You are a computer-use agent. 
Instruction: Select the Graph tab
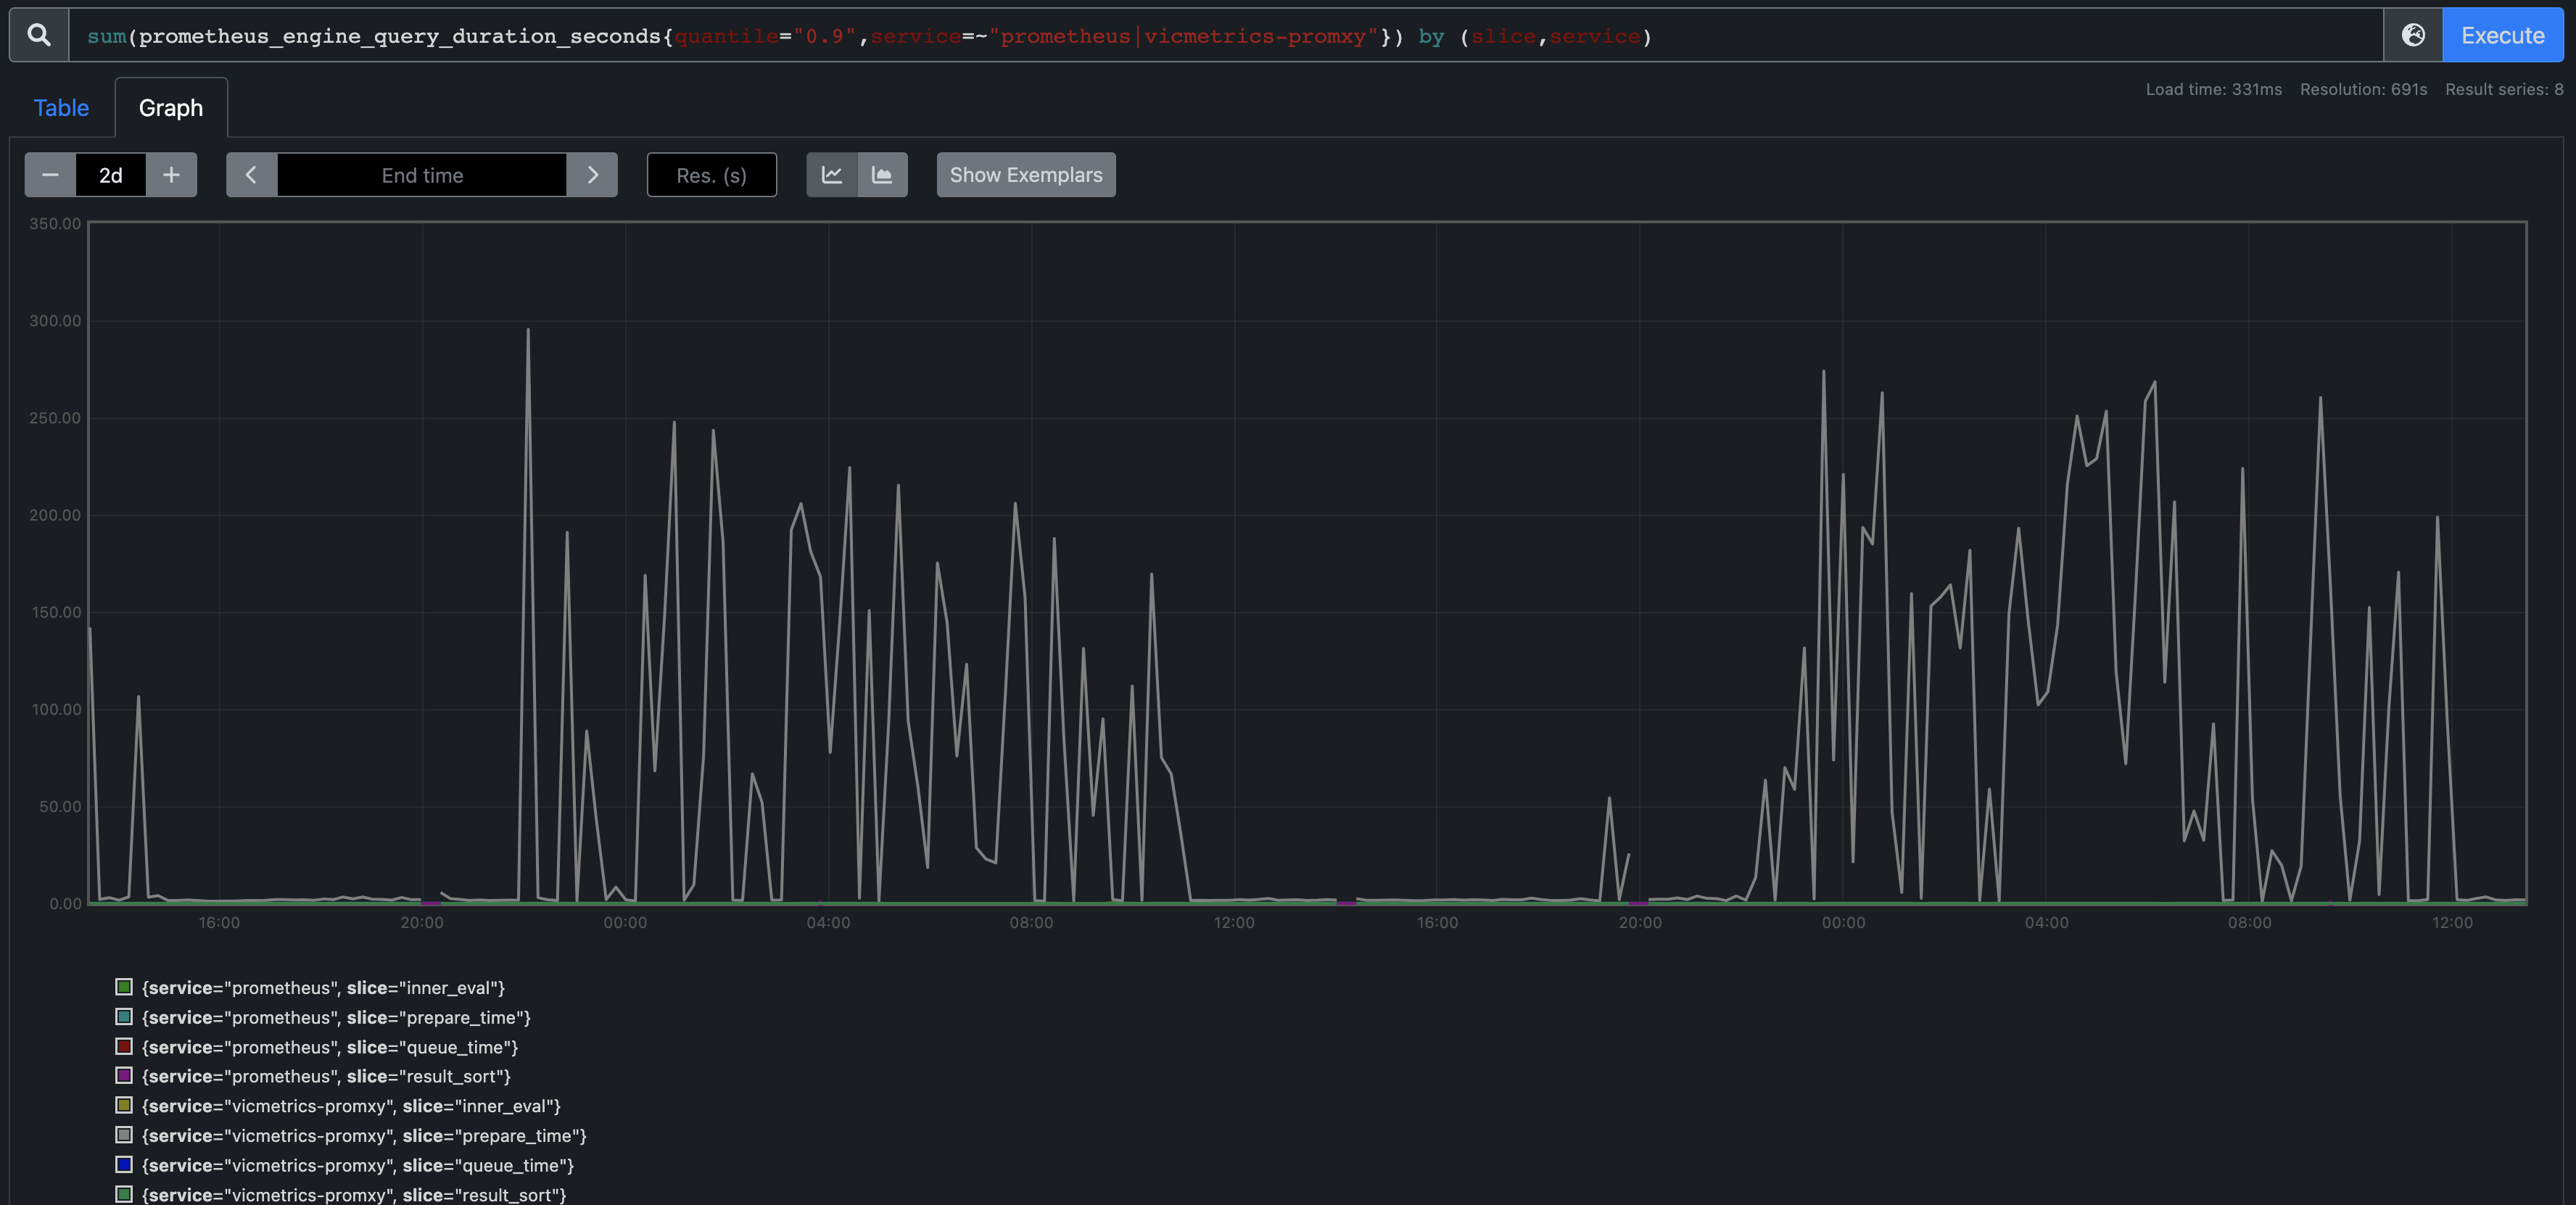coord(170,107)
